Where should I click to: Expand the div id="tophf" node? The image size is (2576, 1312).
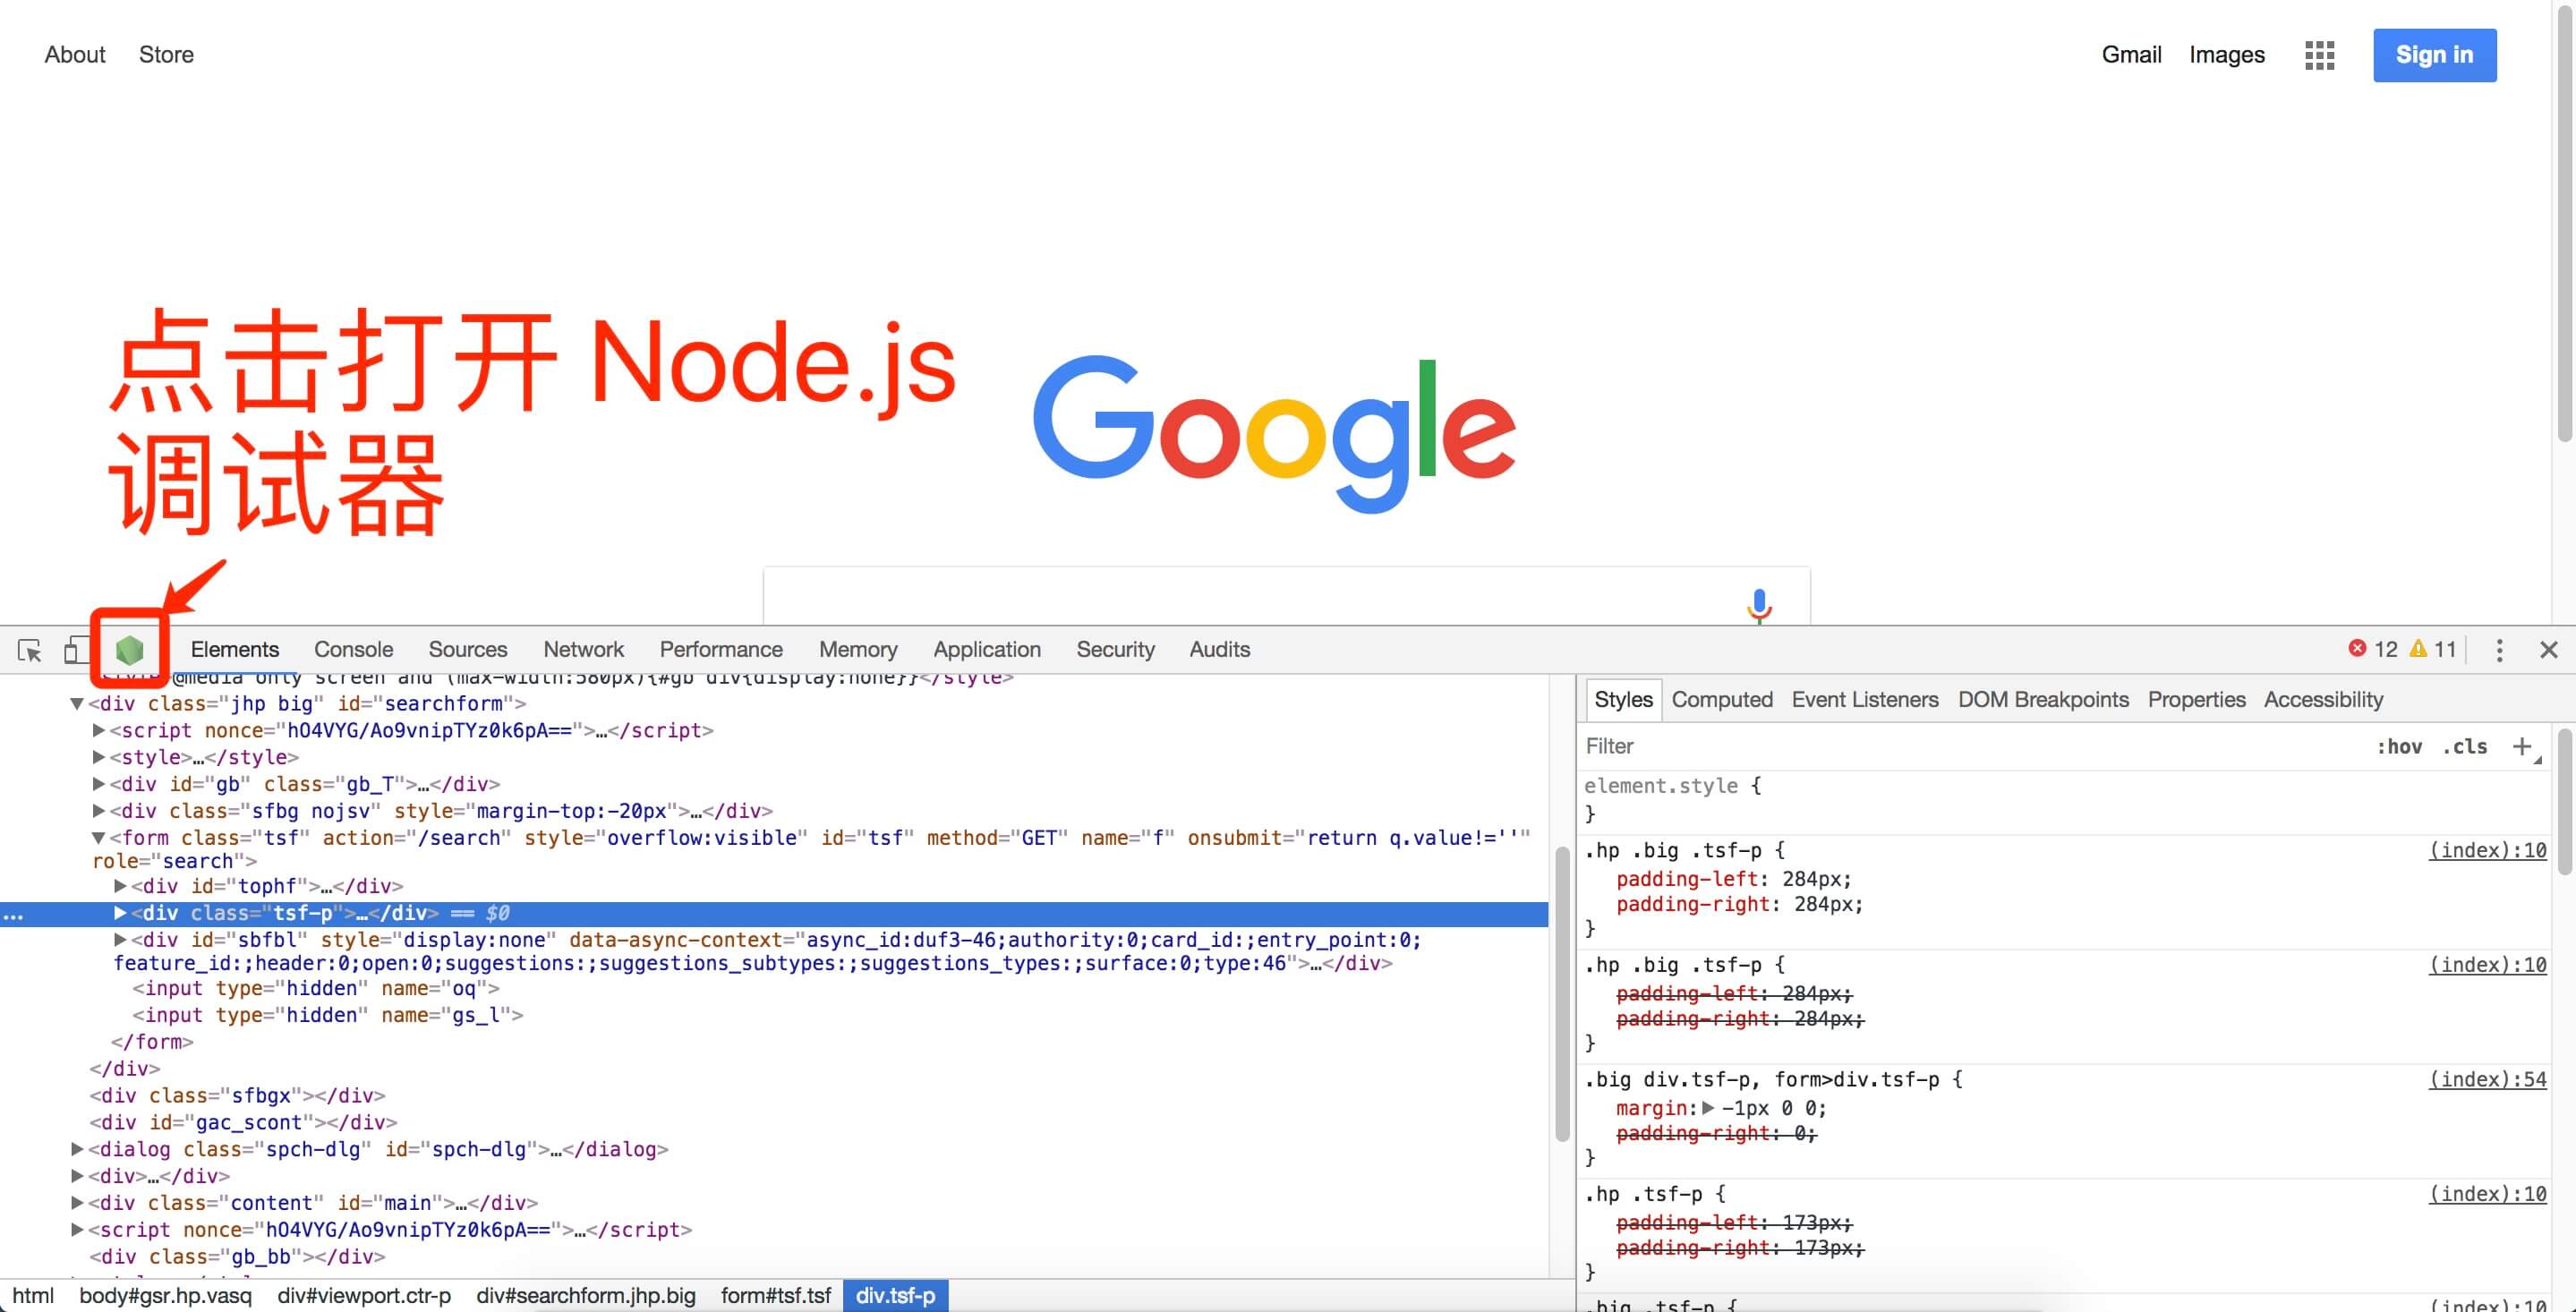(120, 886)
